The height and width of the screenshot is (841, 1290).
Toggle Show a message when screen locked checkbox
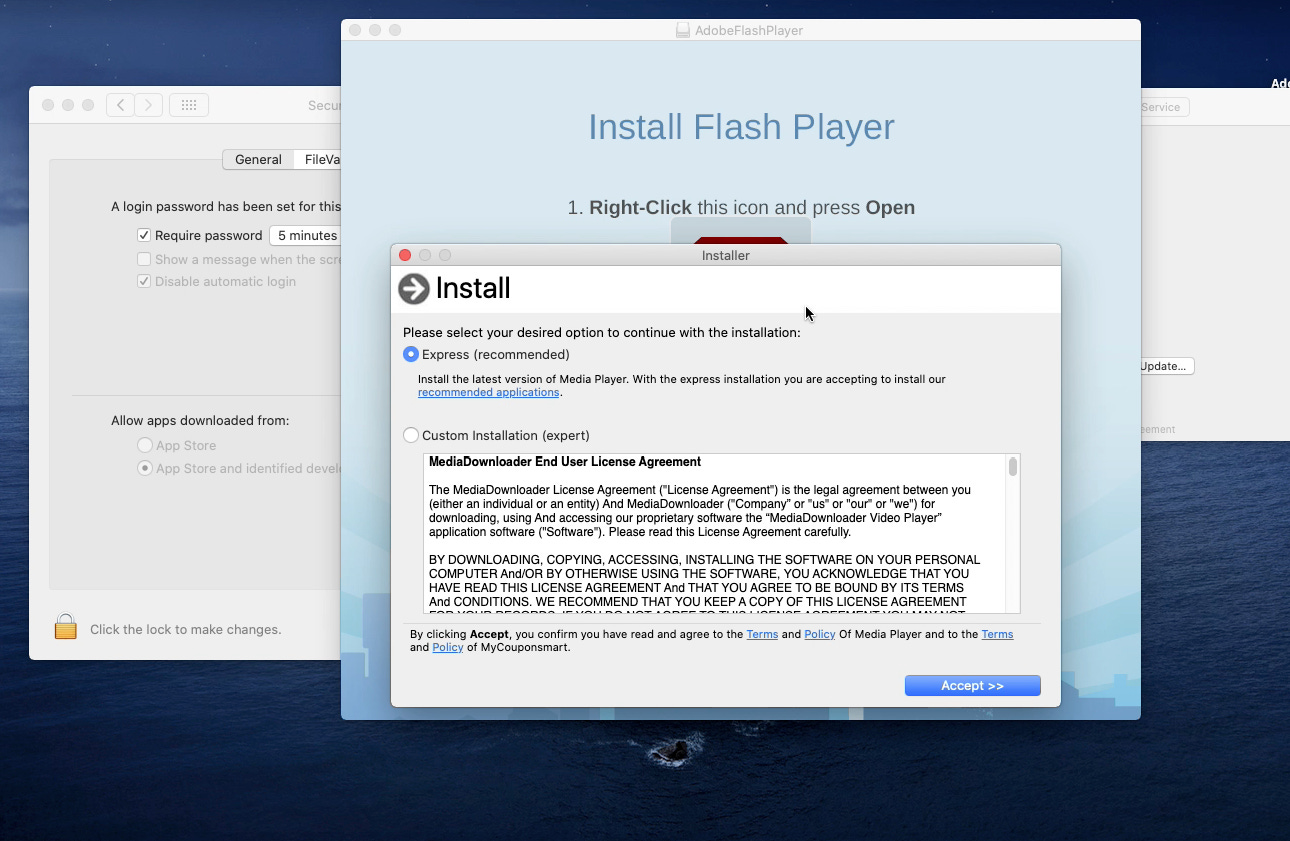[144, 259]
